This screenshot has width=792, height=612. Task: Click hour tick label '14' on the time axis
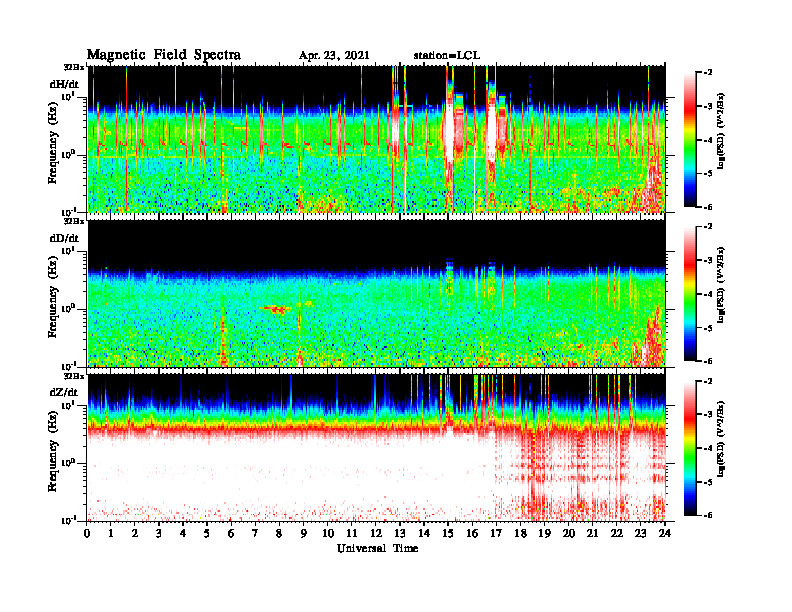click(424, 533)
